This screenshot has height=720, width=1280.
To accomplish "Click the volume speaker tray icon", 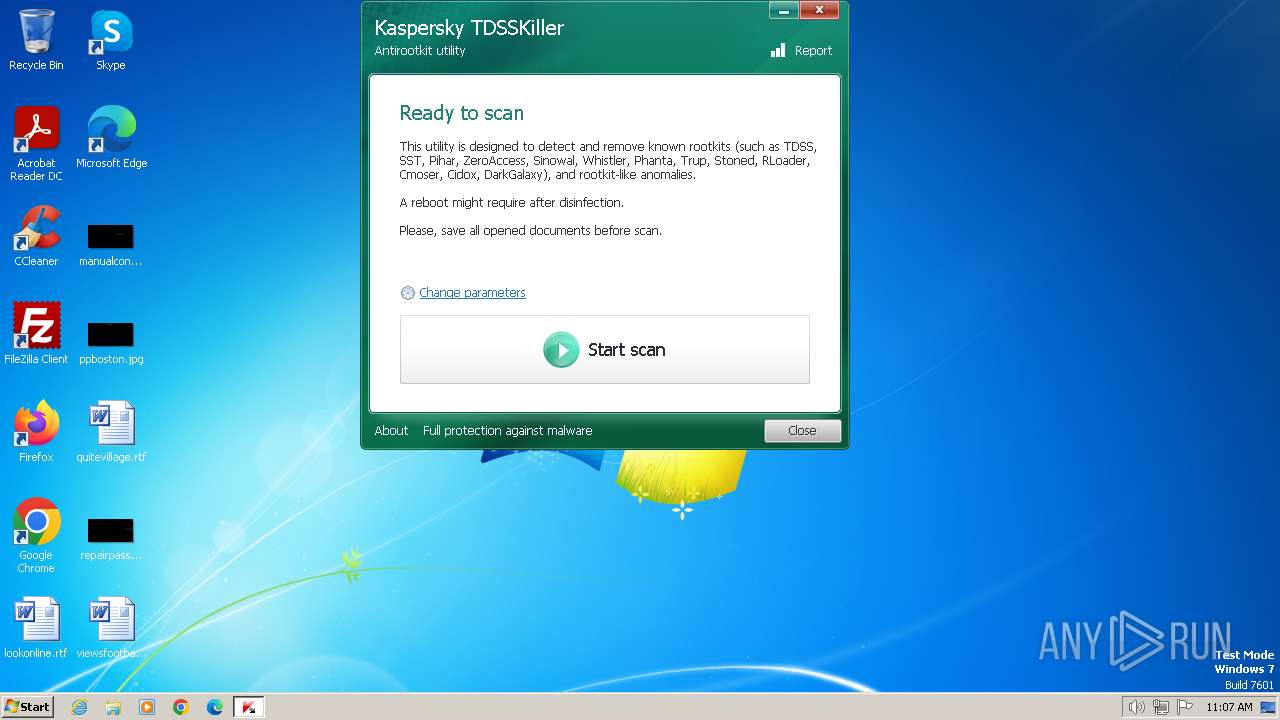I will tap(1136, 707).
